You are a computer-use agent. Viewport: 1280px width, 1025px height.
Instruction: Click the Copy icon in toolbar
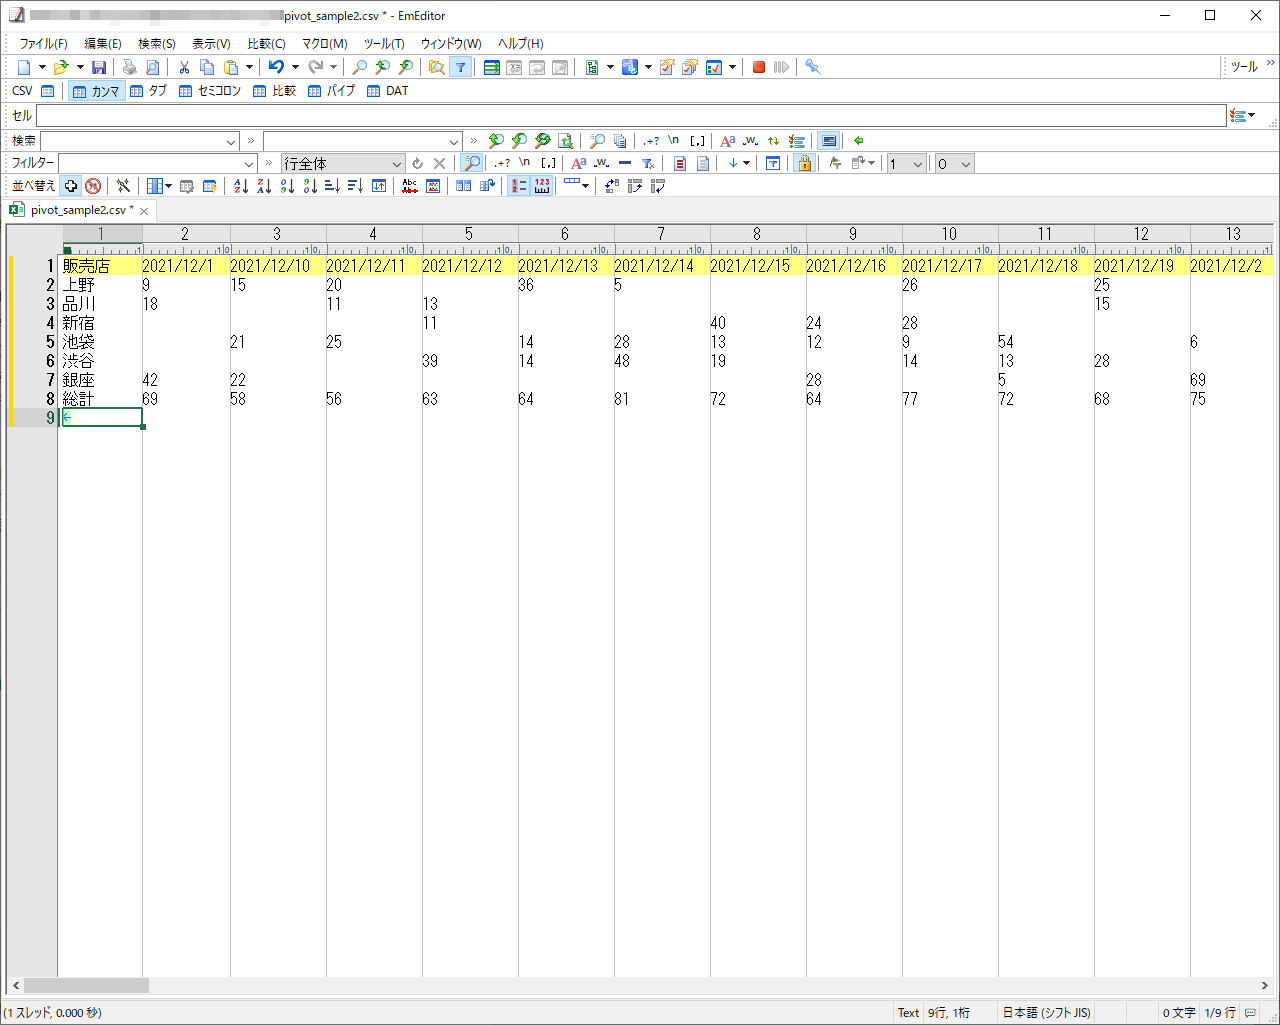point(207,67)
